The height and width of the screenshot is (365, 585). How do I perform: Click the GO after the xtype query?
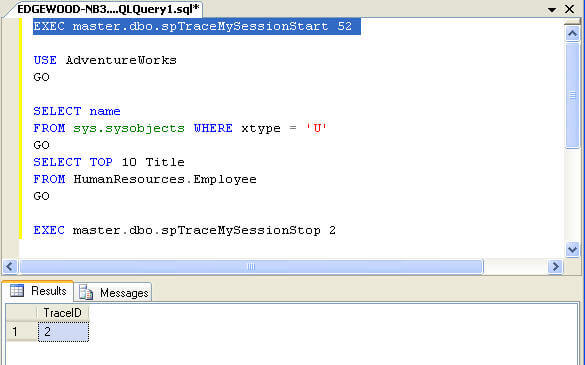coord(41,145)
